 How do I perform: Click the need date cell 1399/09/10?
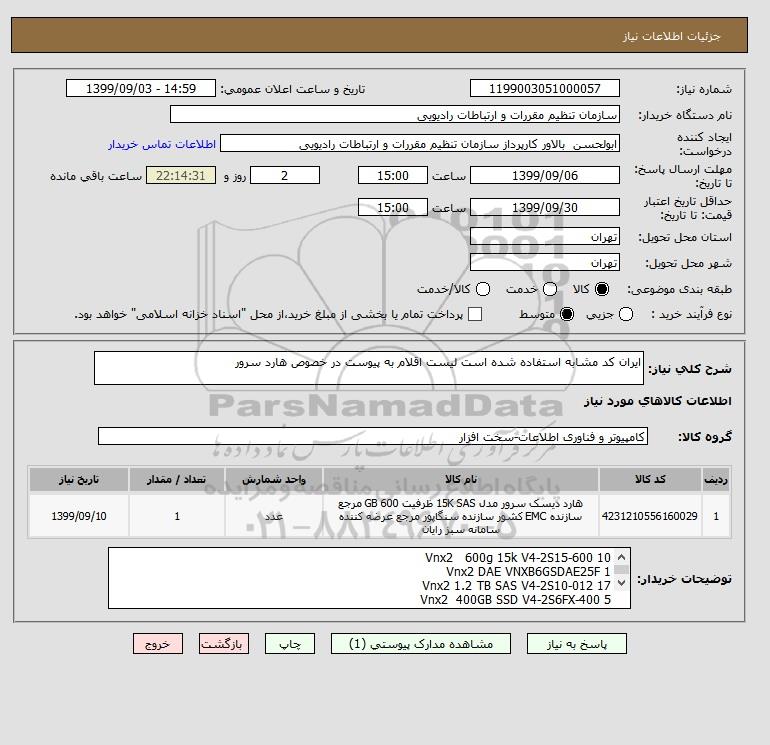coord(79,516)
